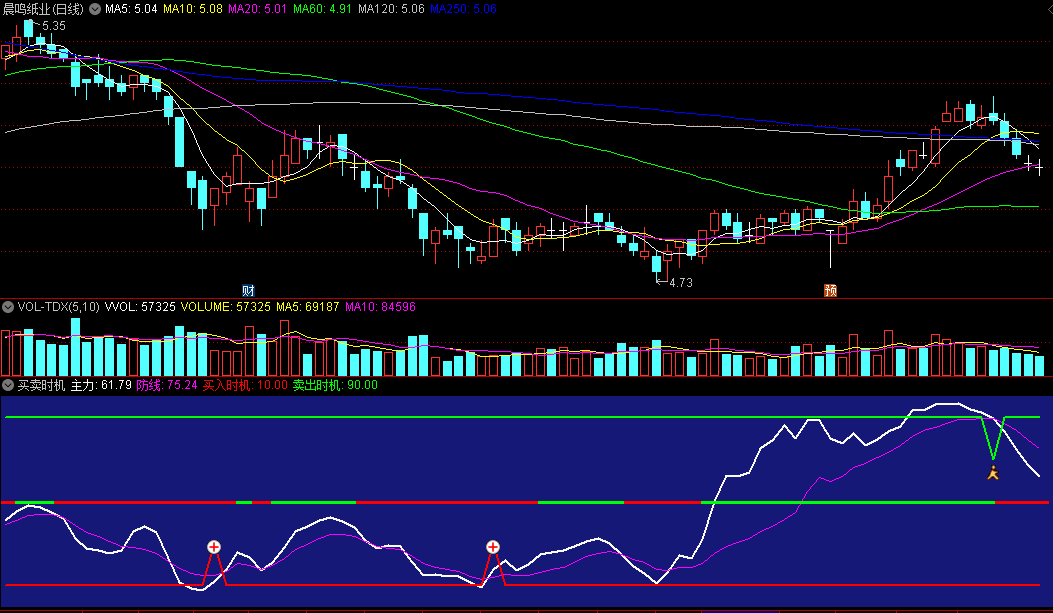Click the second red plus buy signal
This screenshot has height=613, width=1053.
click(493, 547)
